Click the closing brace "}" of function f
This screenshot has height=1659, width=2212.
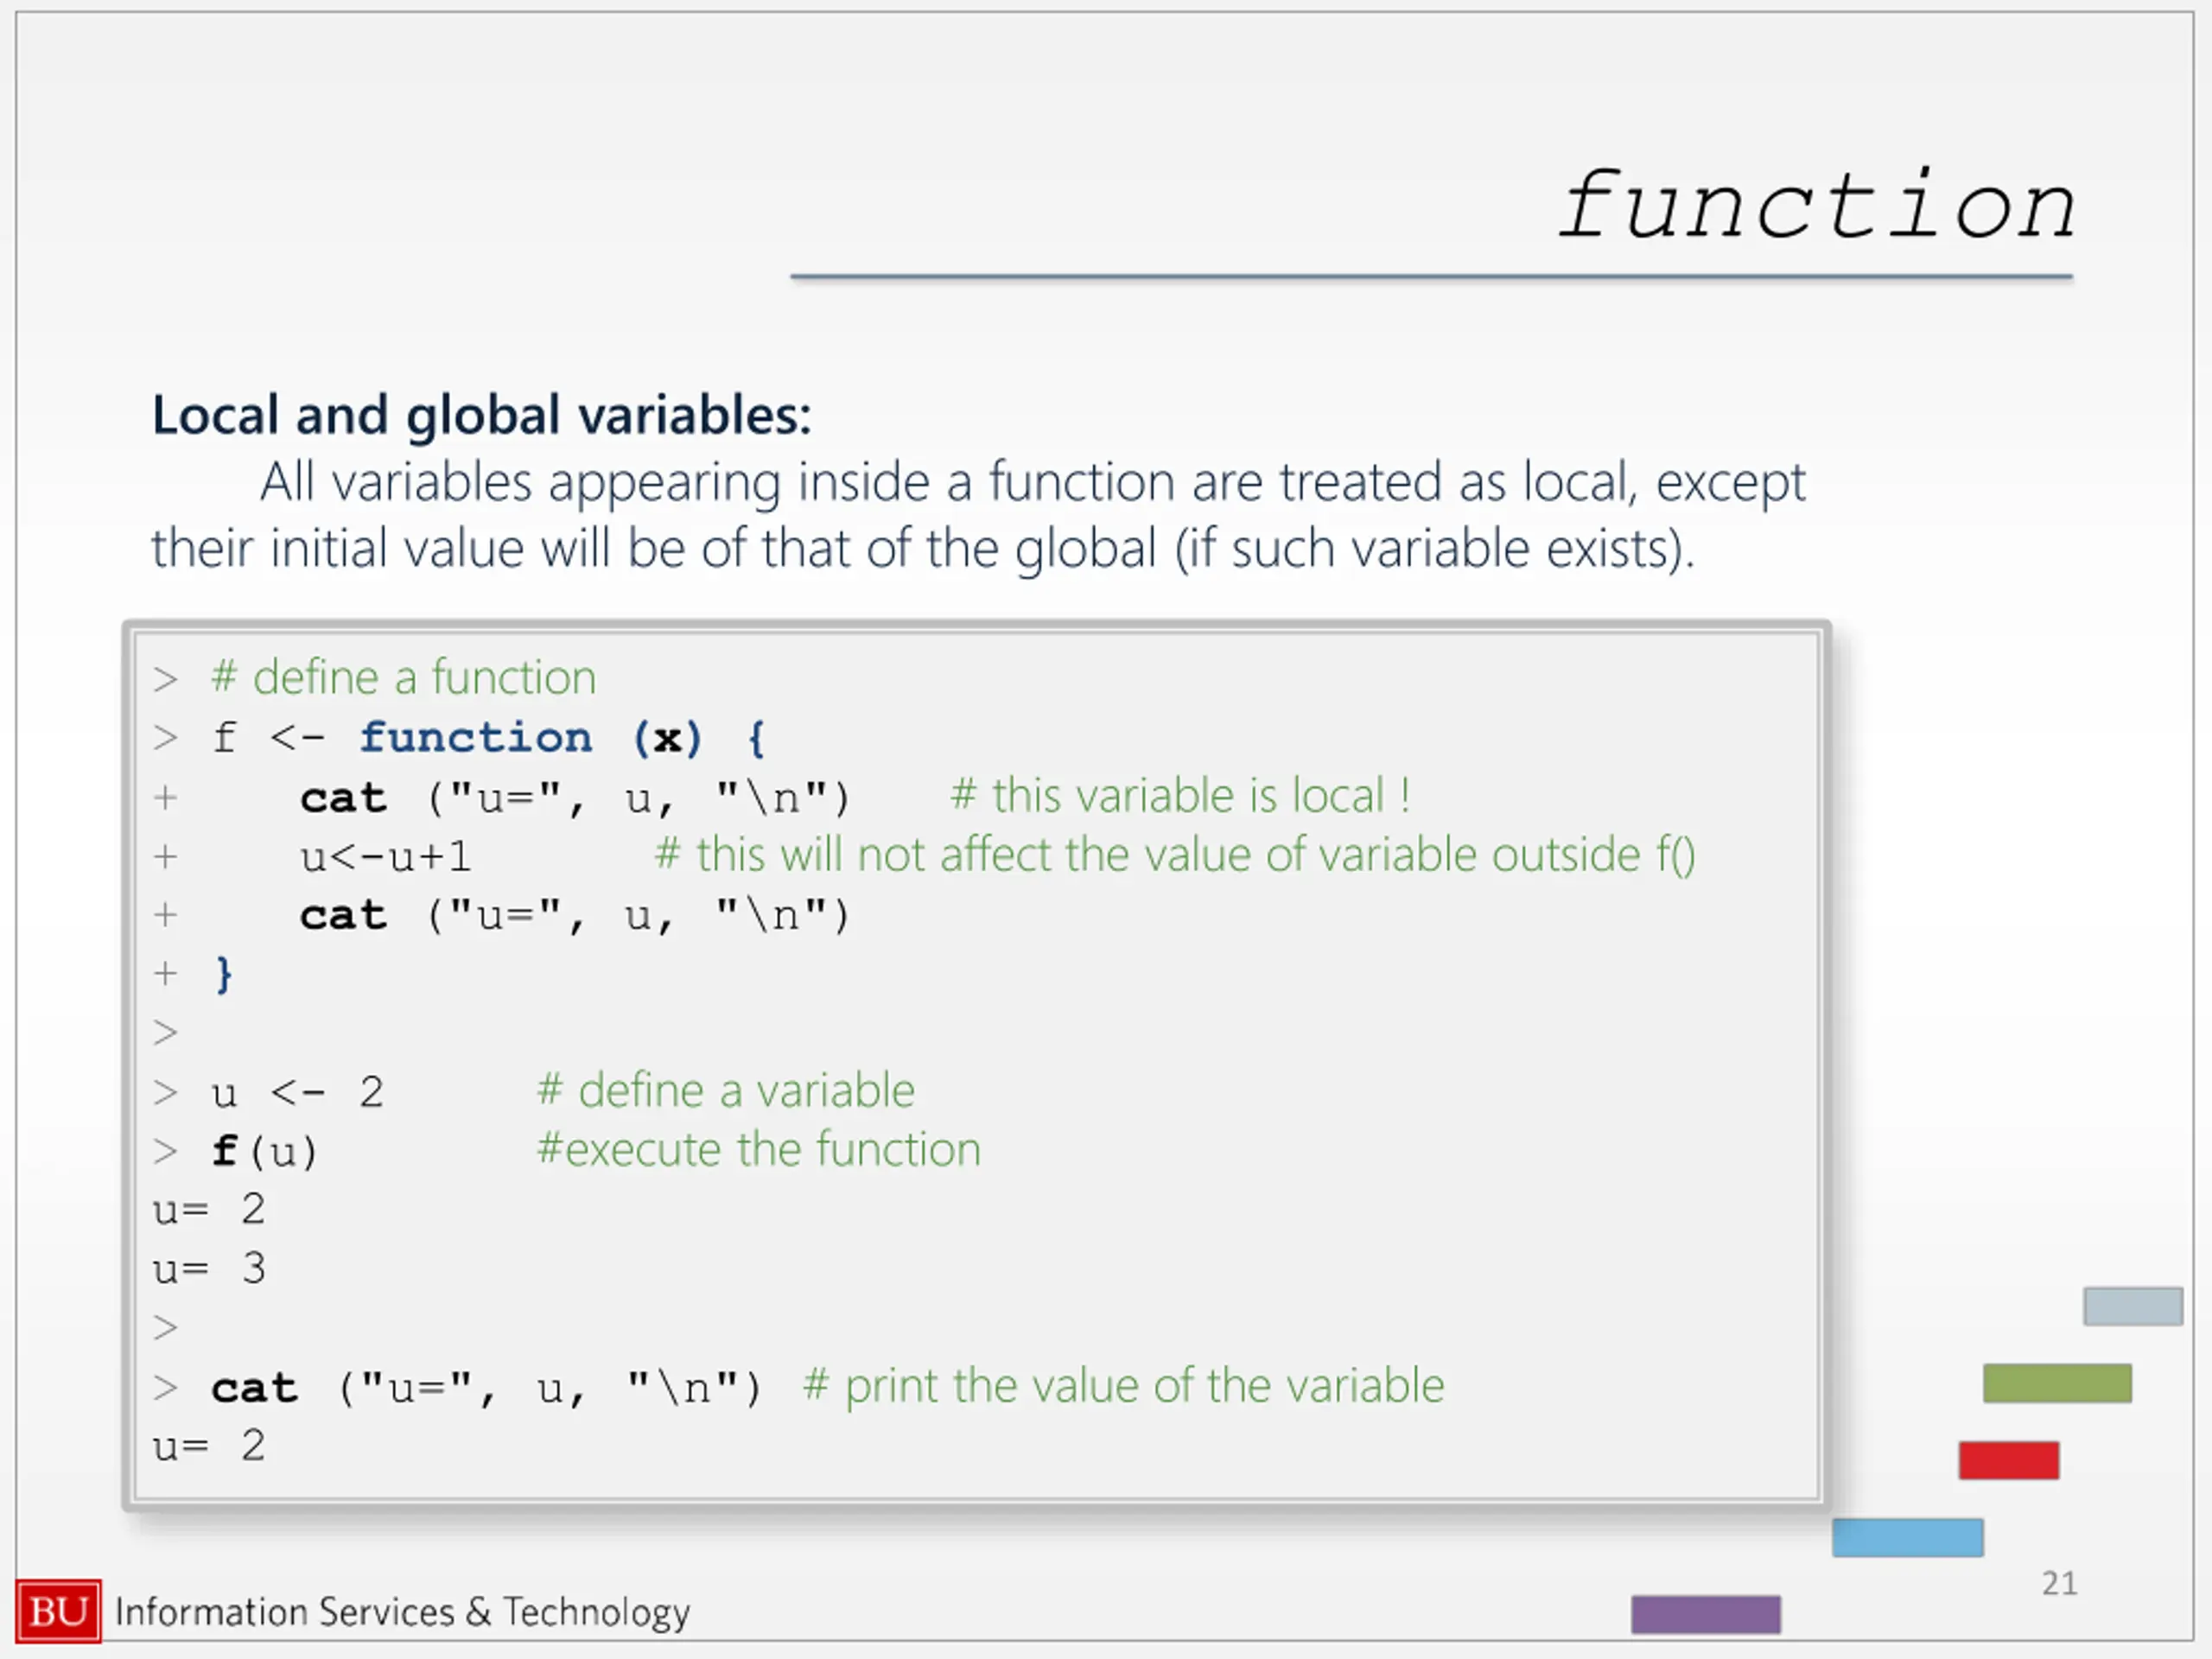(x=224, y=974)
